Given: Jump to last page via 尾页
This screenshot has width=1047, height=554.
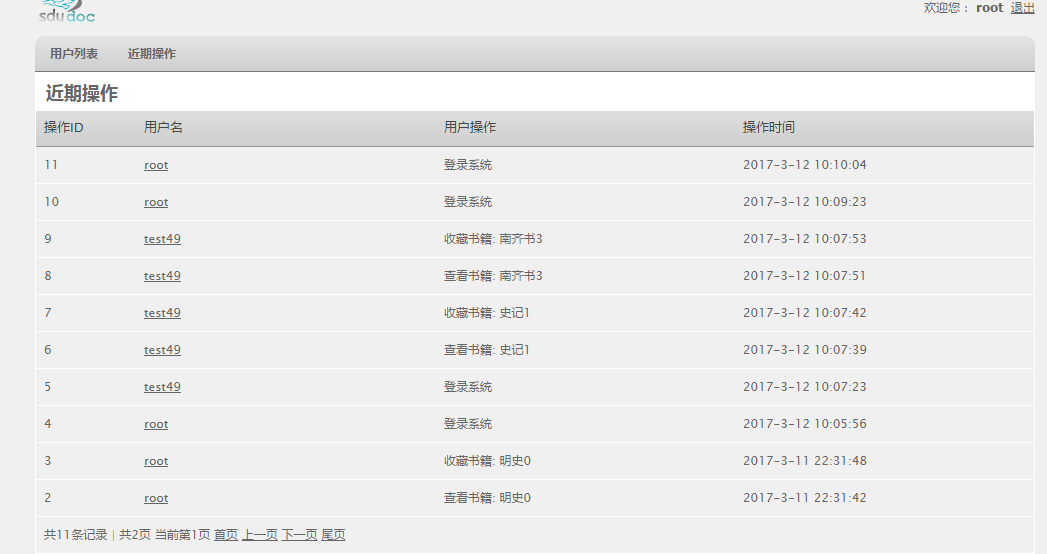Looking at the screenshot, I should point(333,535).
